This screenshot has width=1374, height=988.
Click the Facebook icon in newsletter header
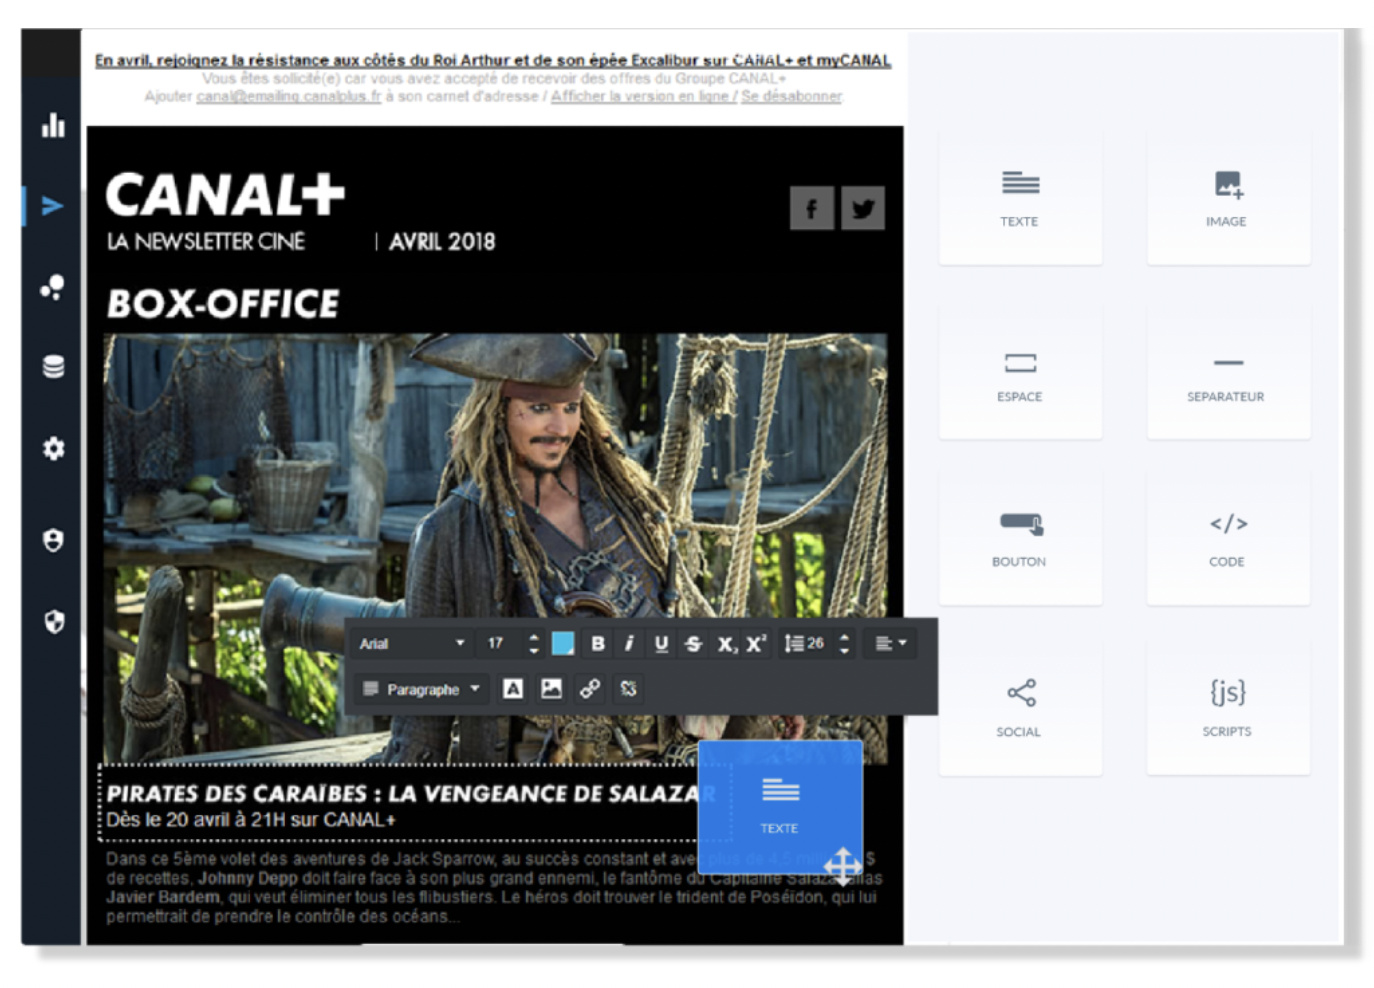click(811, 208)
